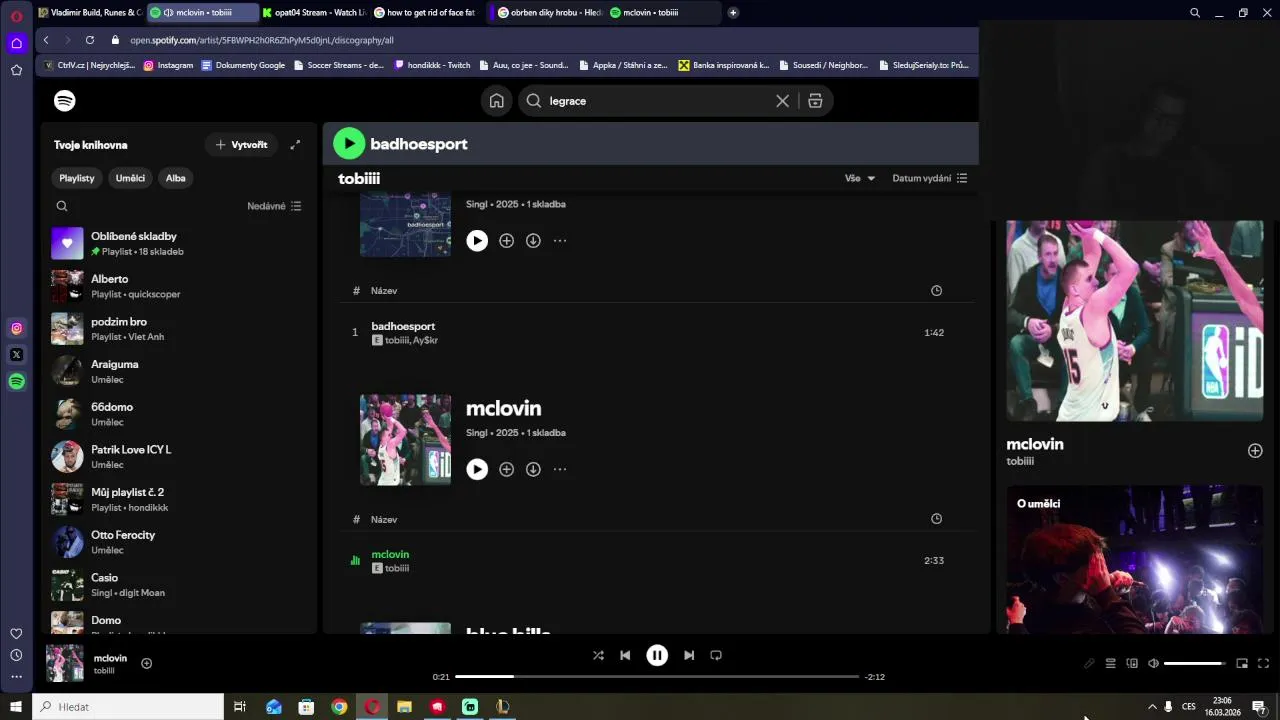Toggle fullscreen player view
This screenshot has height=720, width=1280.
1263,663
